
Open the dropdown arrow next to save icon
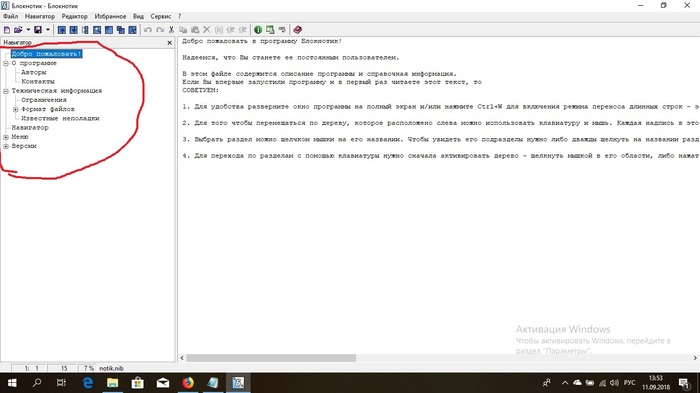[x=47, y=30]
